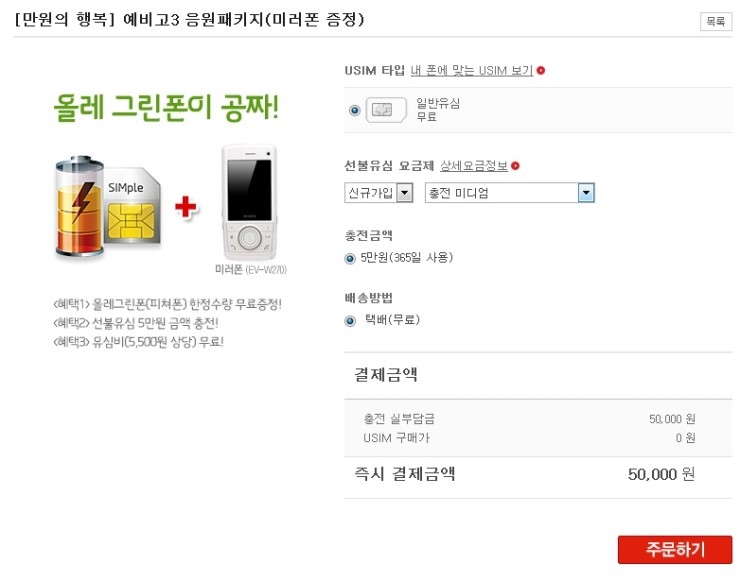Screen dimensions: 740x581
Task: Select 5만원(365일 사용) charge option
Action: point(350,258)
